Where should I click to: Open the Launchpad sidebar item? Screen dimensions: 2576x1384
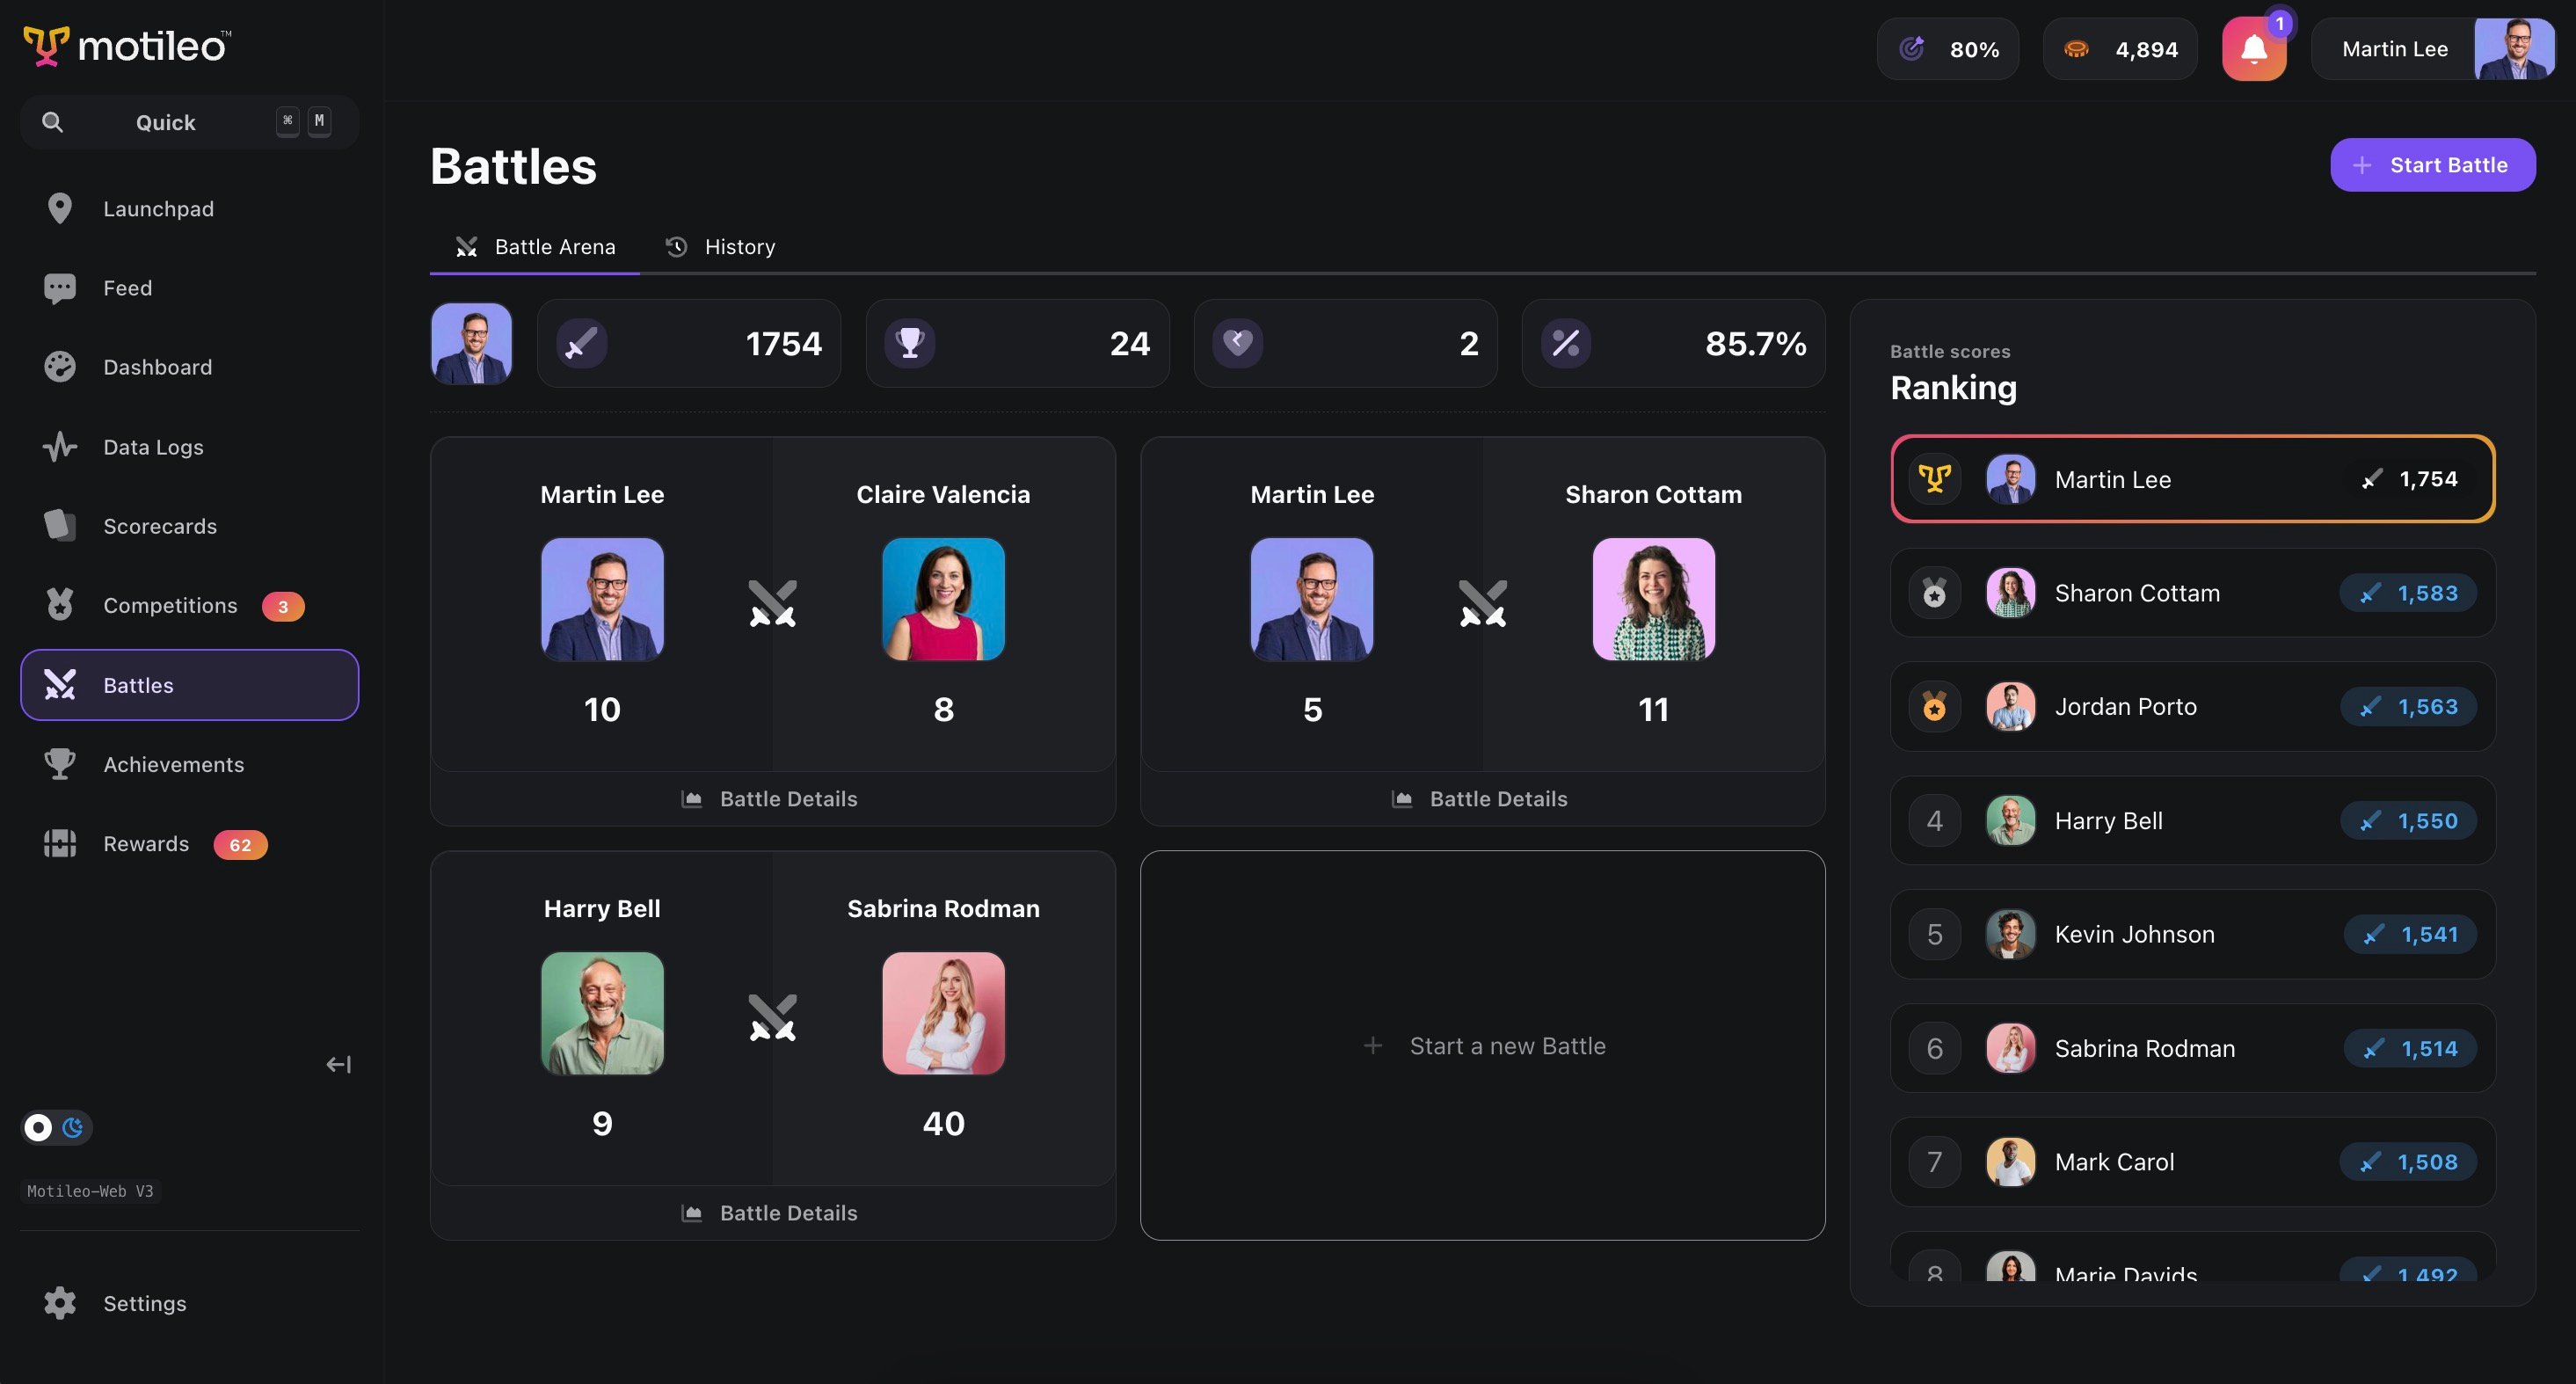pos(158,209)
